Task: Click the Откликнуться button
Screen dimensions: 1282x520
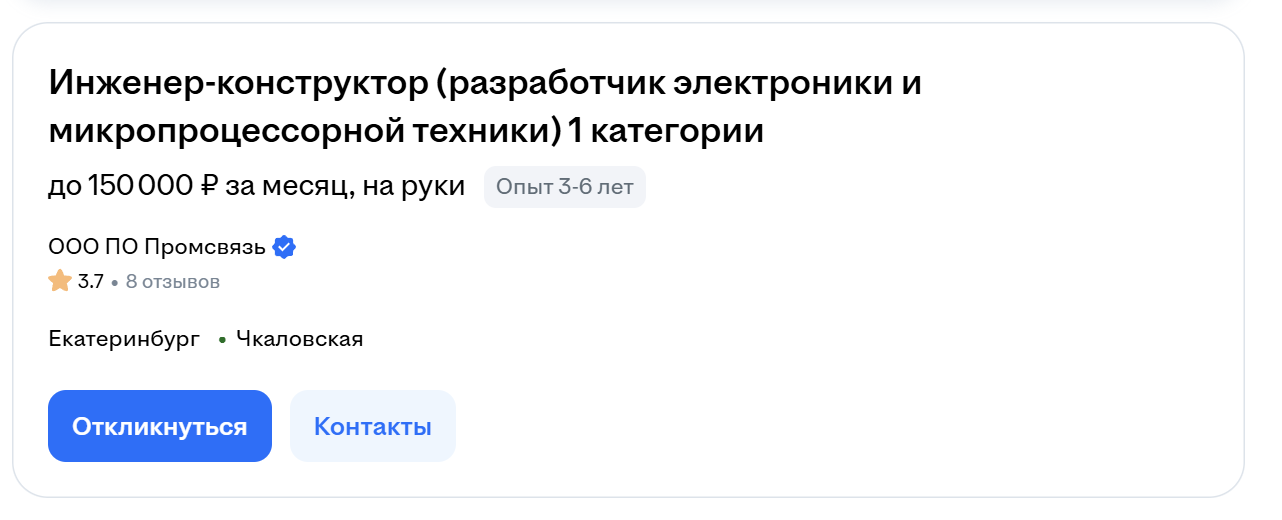Action: 160,426
